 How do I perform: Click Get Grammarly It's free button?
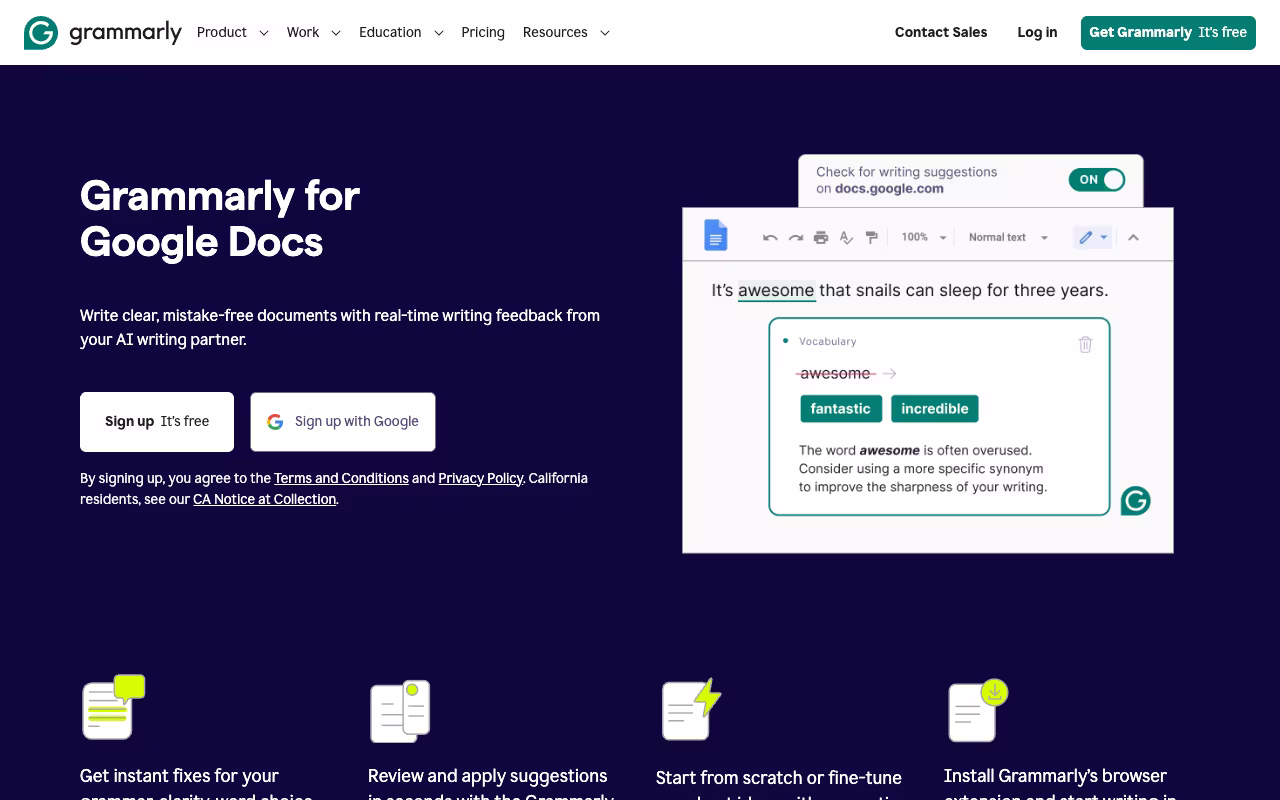pyautogui.click(x=1168, y=32)
